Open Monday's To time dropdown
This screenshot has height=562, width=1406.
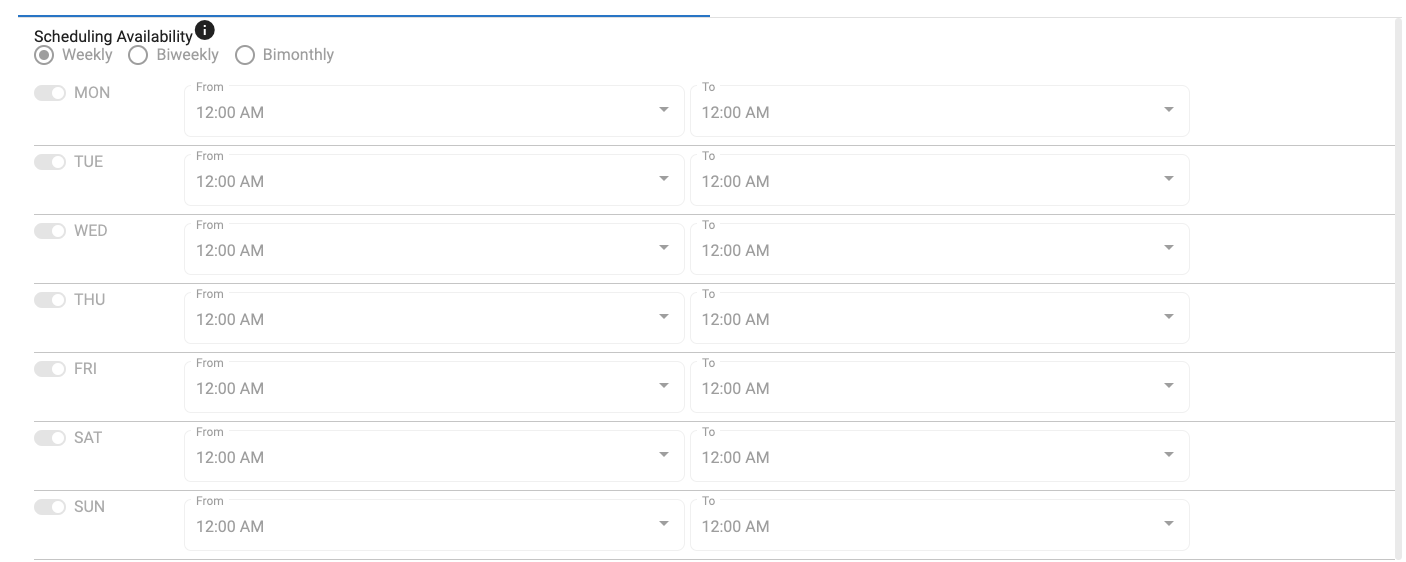click(x=939, y=111)
